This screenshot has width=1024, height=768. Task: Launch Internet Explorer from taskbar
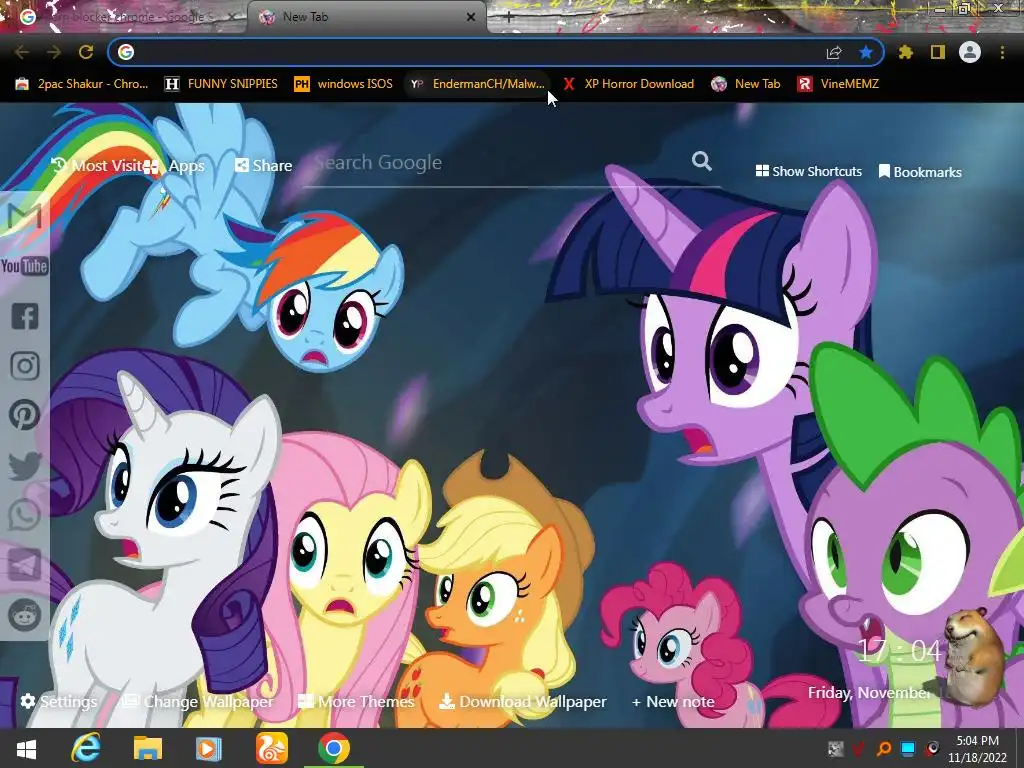point(86,748)
